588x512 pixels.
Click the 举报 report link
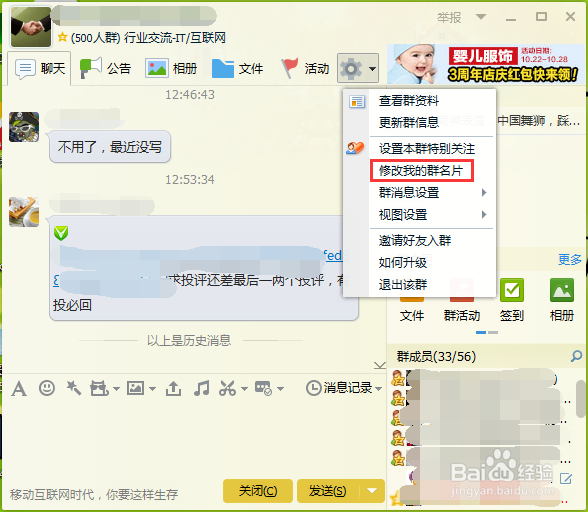(449, 17)
